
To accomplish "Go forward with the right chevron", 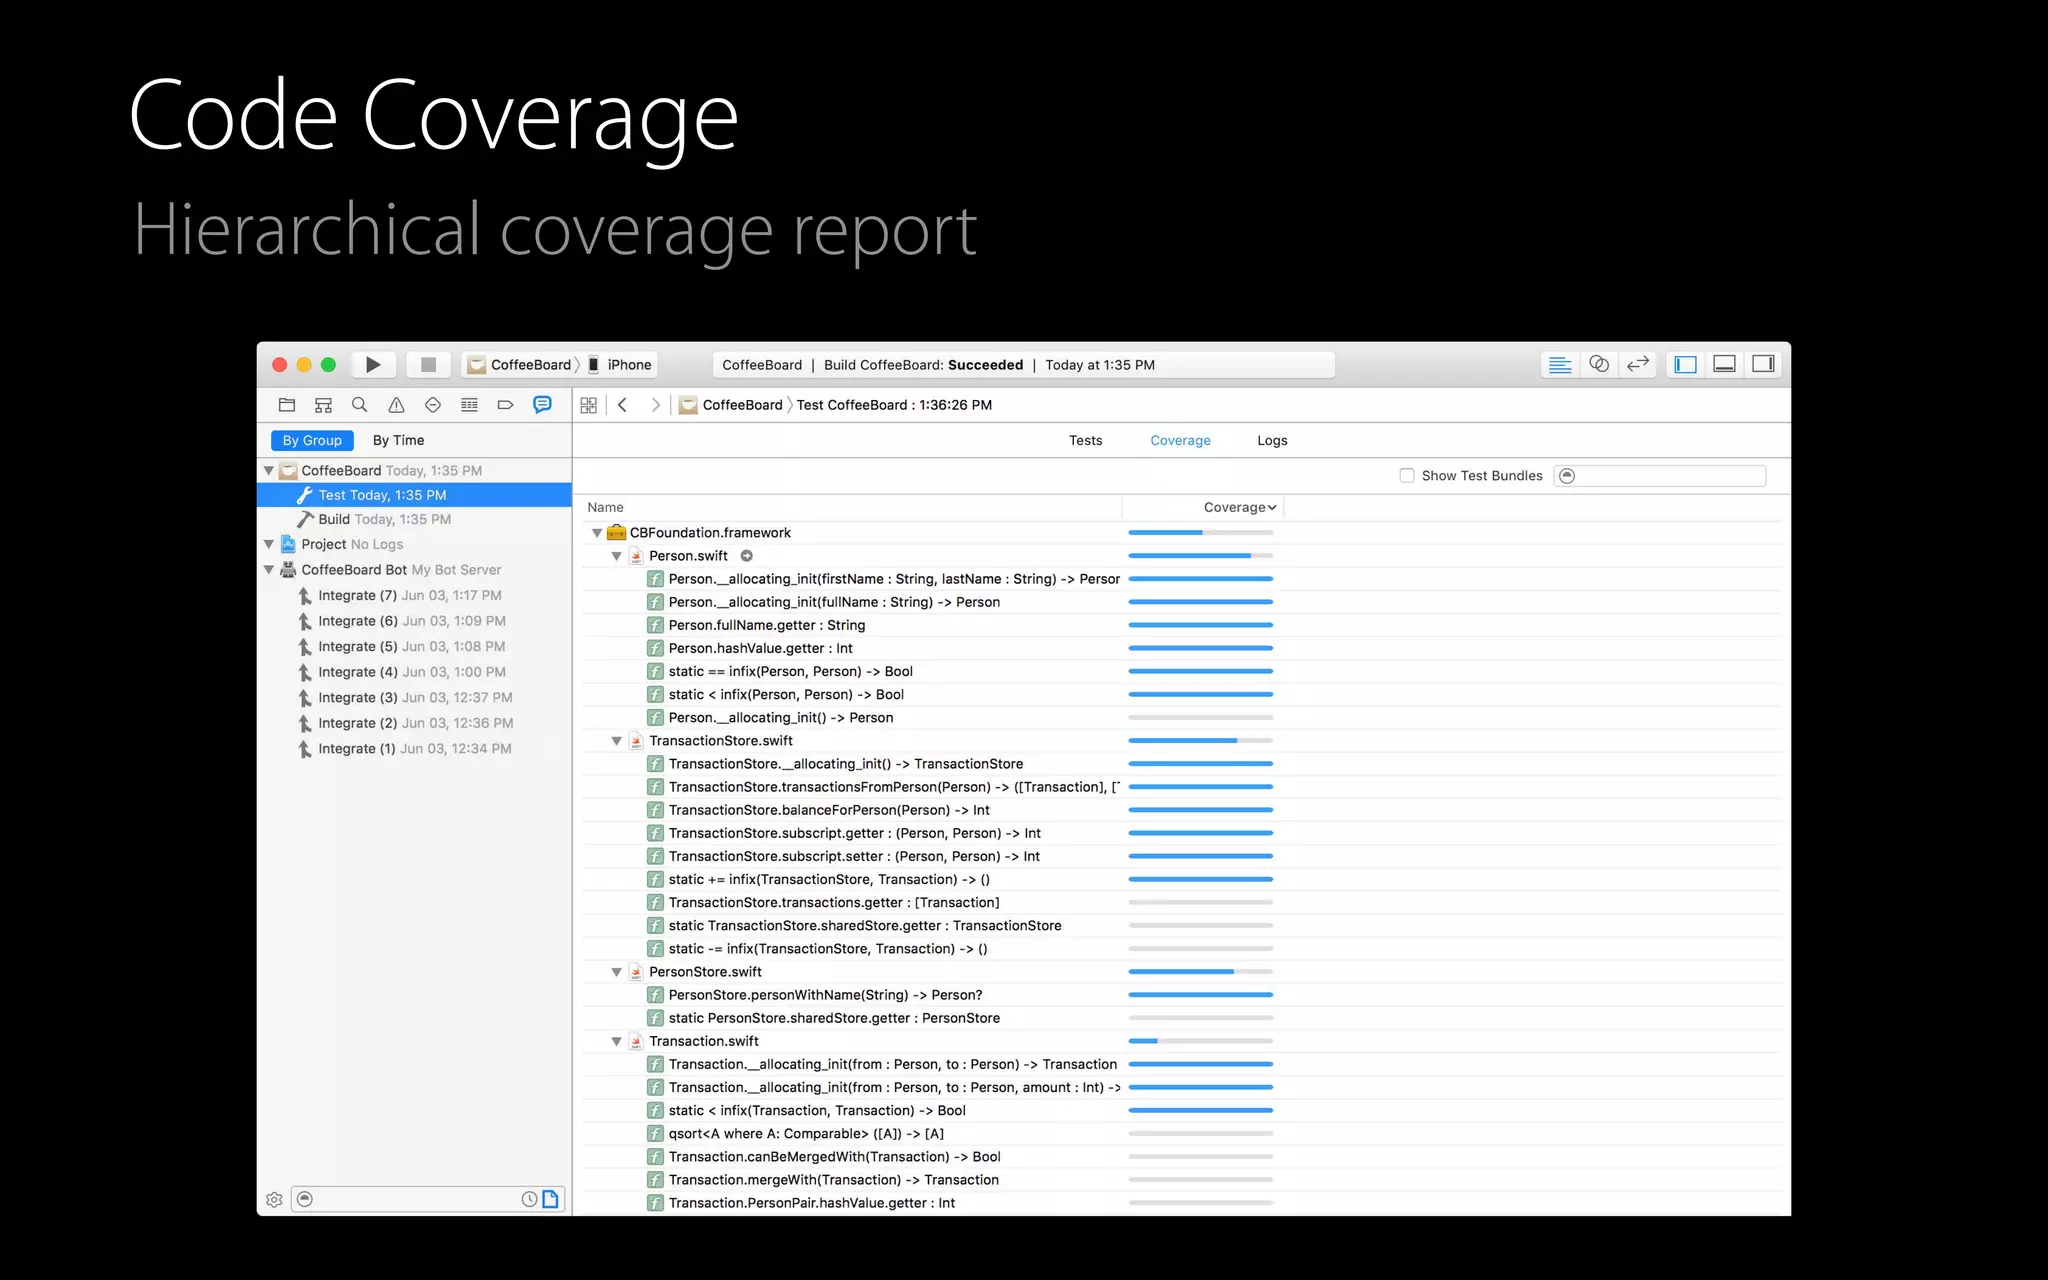I will [x=655, y=405].
